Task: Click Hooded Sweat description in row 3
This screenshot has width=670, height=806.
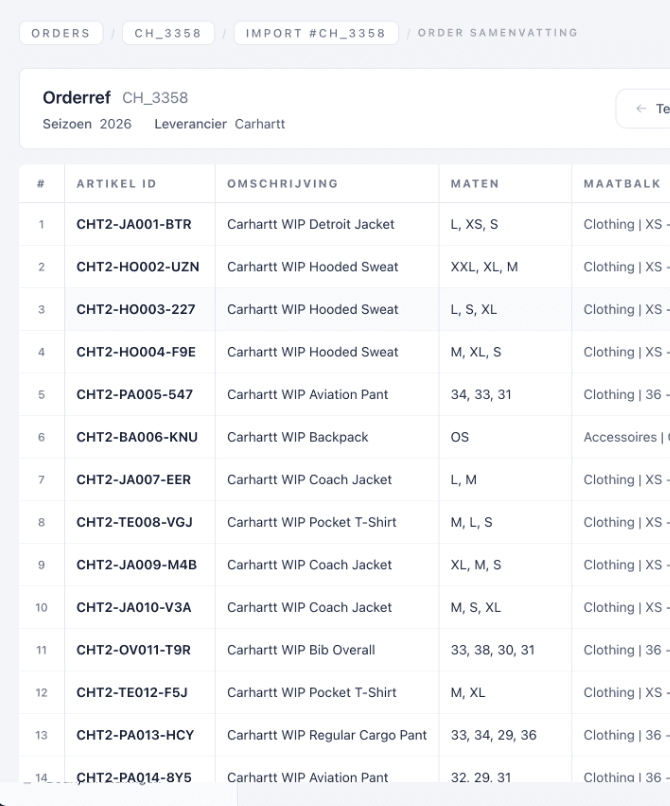Action: pyautogui.click(x=313, y=309)
